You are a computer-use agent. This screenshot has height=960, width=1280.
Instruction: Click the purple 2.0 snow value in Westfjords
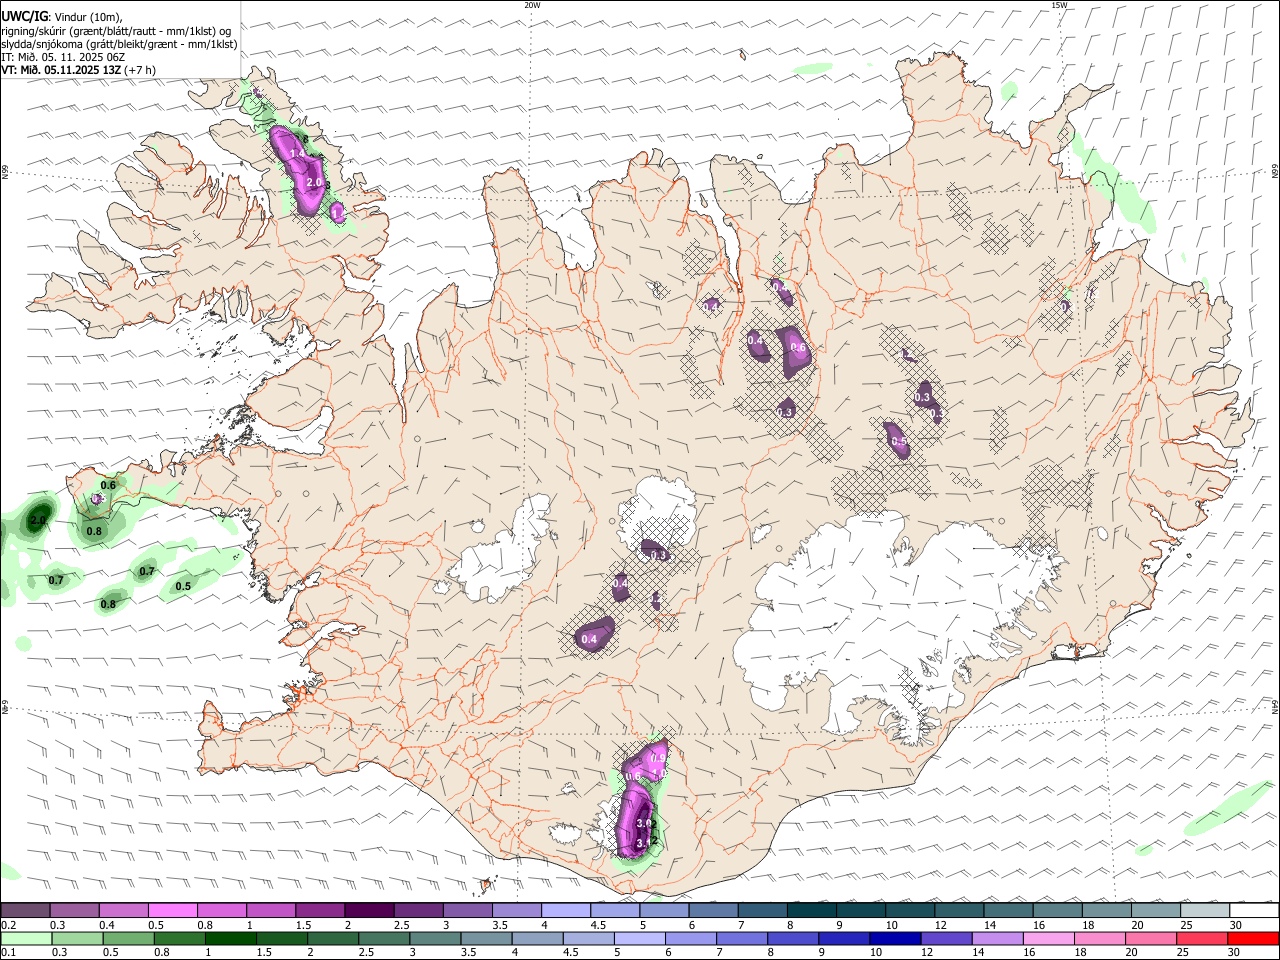tap(314, 183)
